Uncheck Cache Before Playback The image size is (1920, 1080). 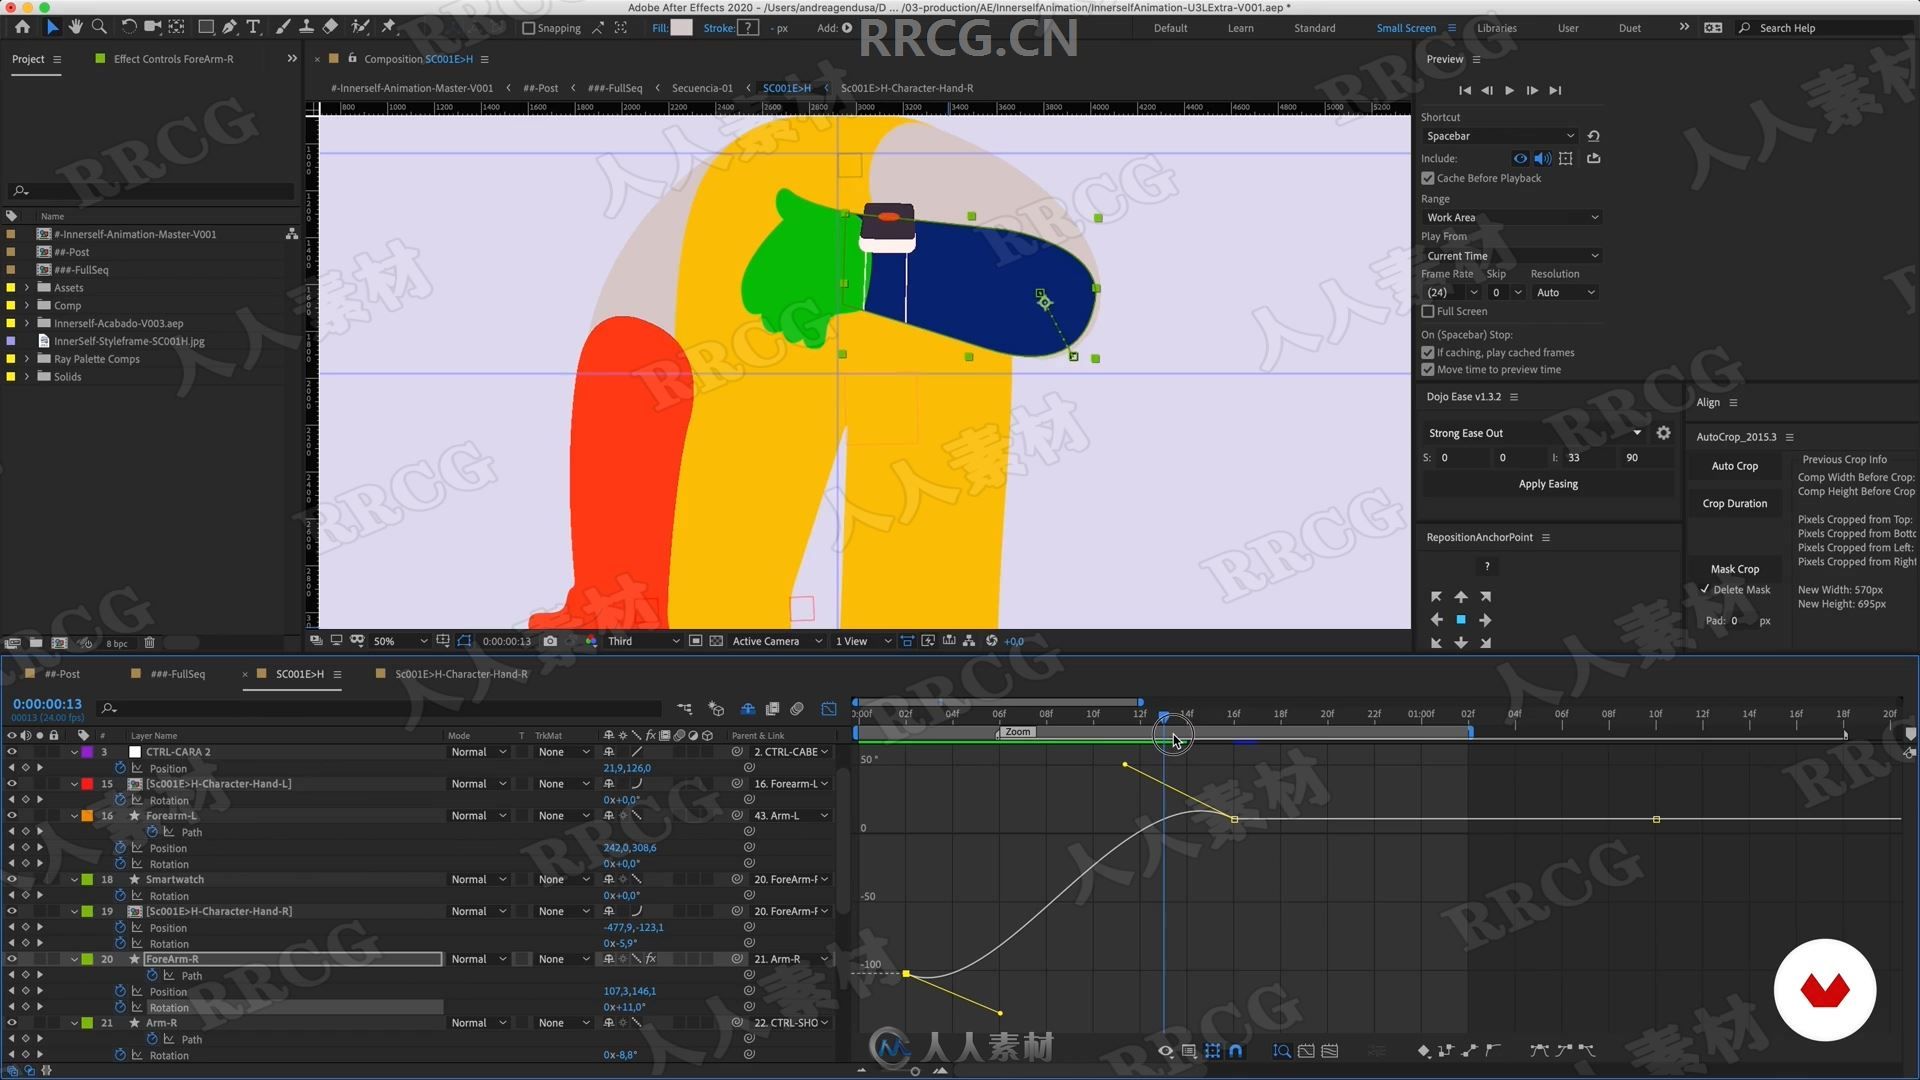click(1428, 178)
